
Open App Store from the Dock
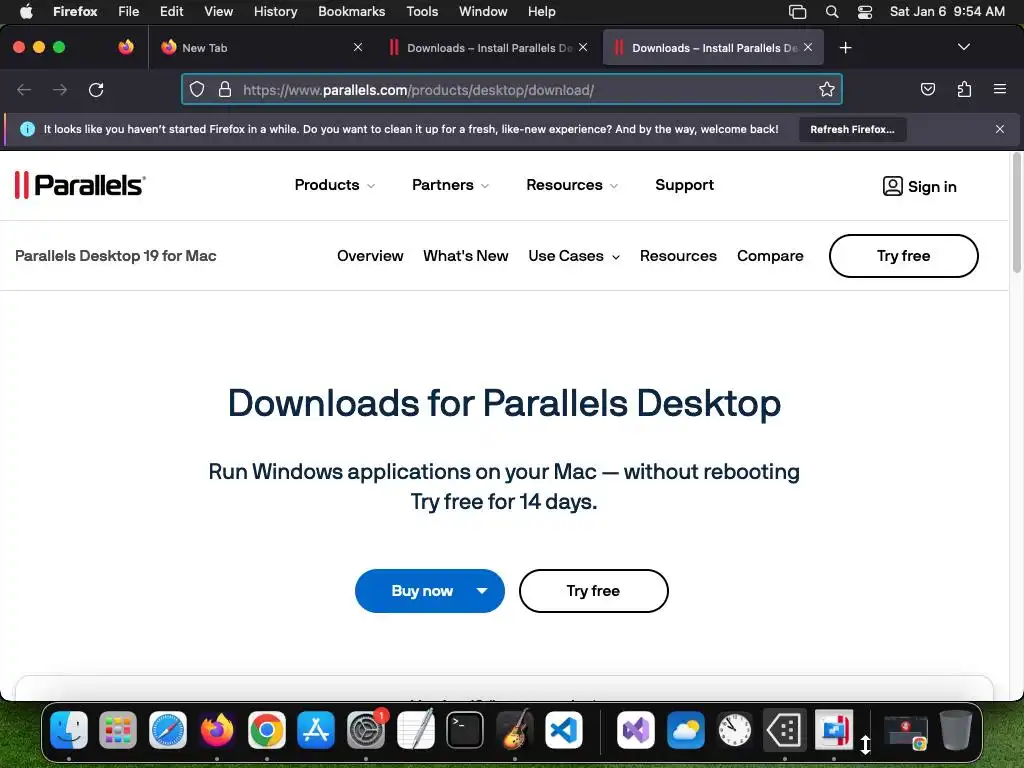tap(316, 730)
